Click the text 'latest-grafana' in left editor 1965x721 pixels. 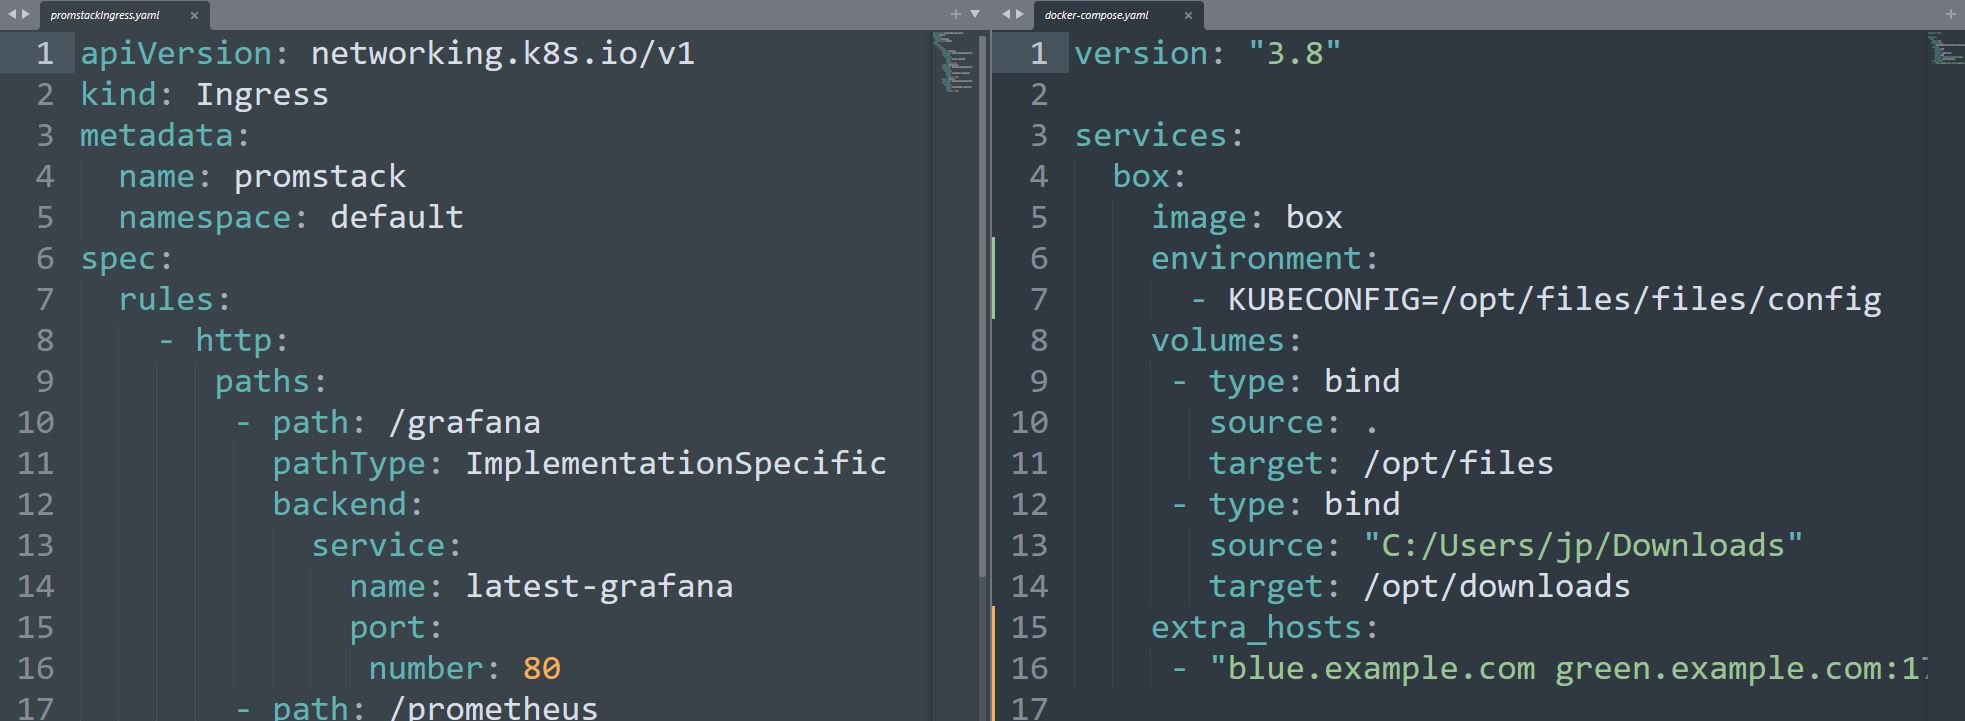click(598, 586)
